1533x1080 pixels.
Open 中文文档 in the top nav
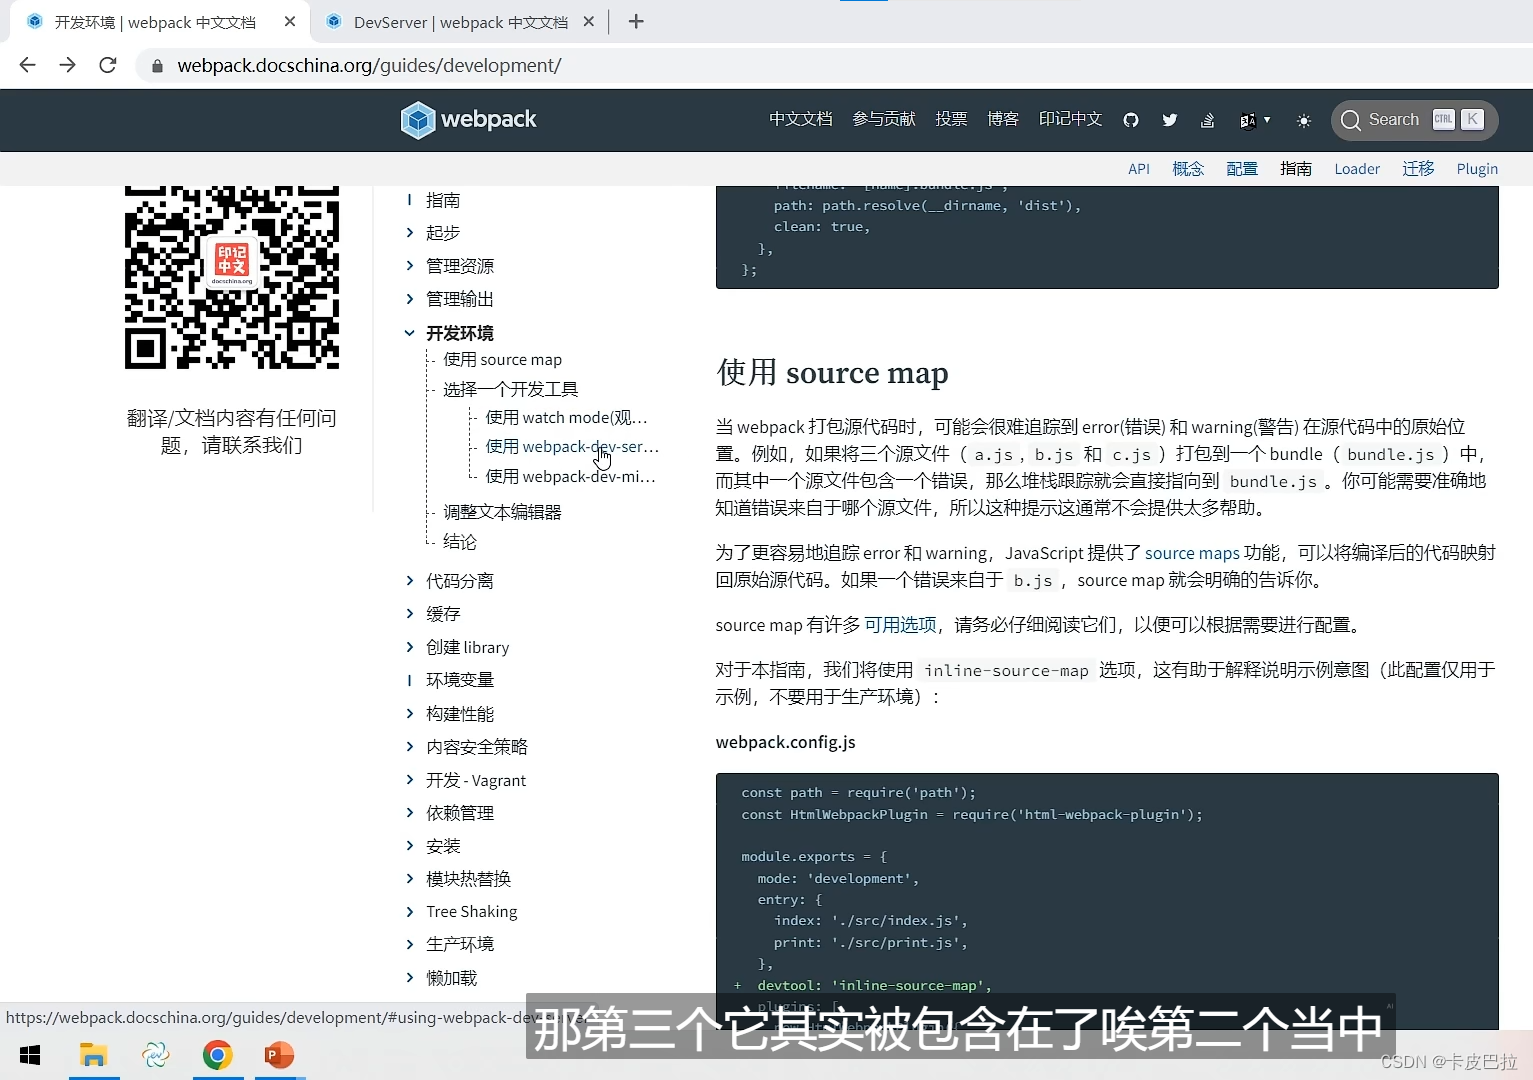point(800,119)
